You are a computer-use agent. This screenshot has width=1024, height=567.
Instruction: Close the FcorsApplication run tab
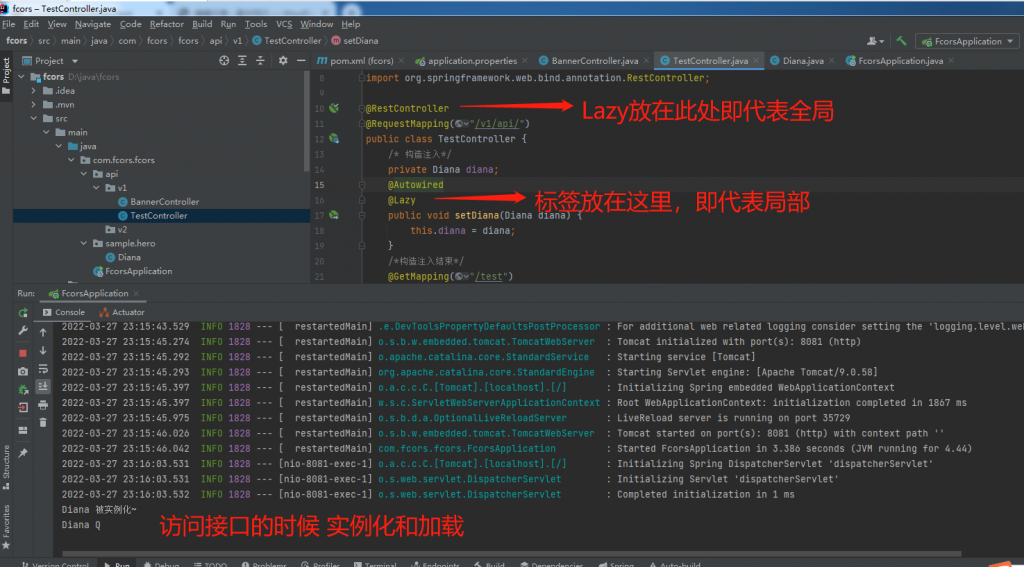point(136,293)
